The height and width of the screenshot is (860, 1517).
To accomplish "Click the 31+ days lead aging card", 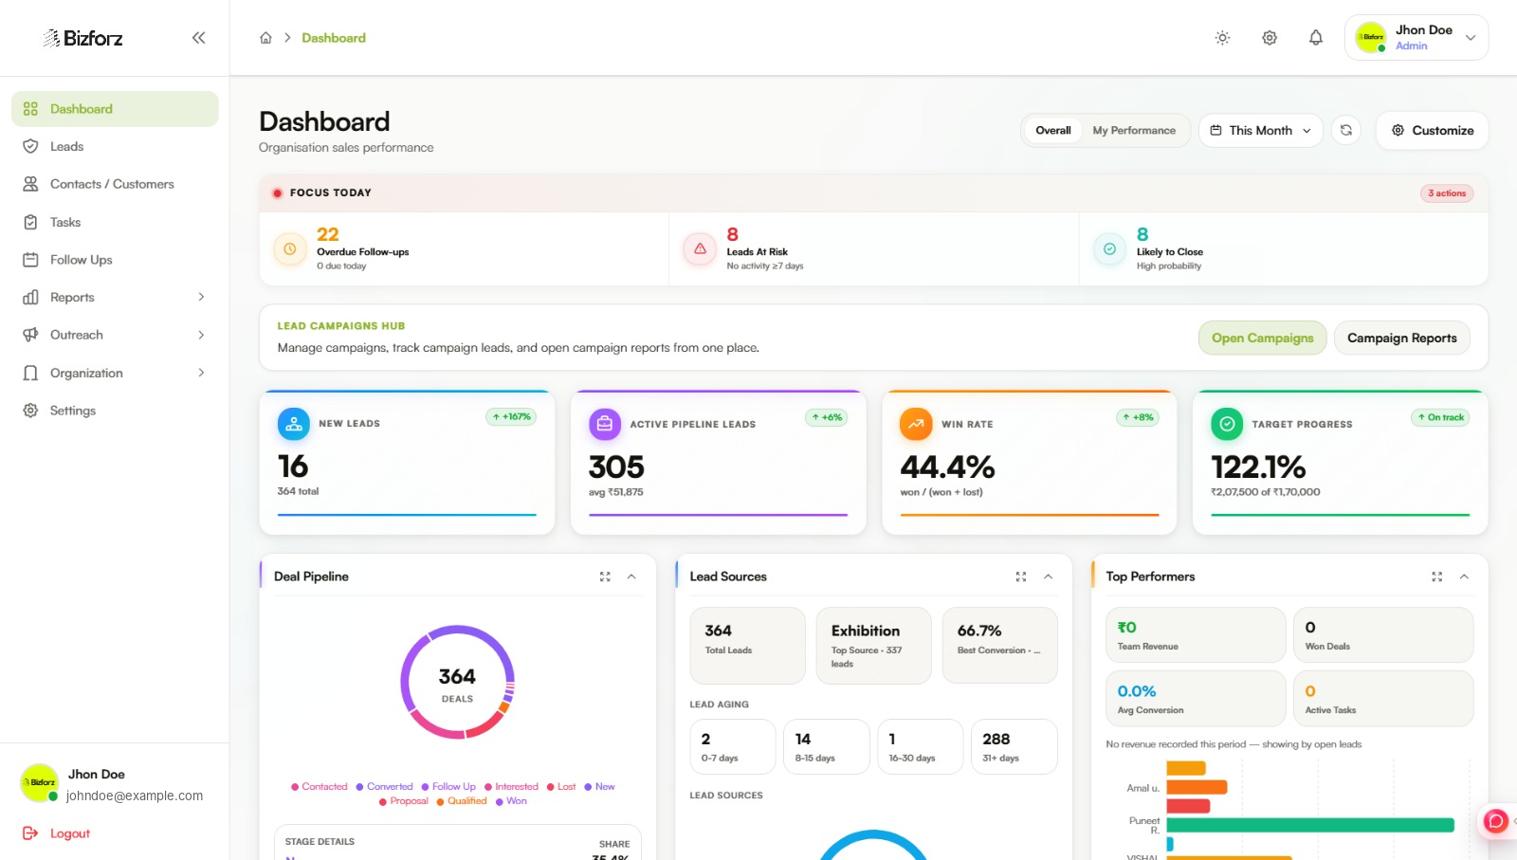I will click(x=1013, y=747).
